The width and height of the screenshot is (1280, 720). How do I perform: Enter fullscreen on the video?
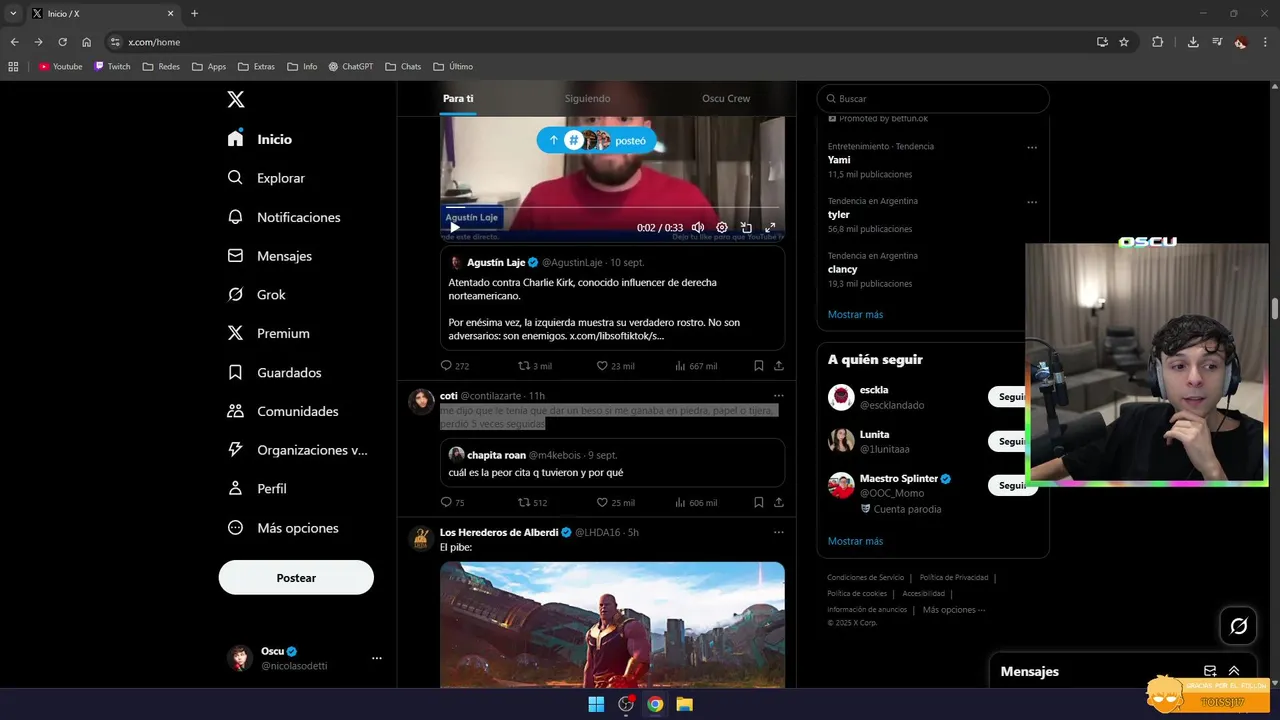click(x=770, y=227)
